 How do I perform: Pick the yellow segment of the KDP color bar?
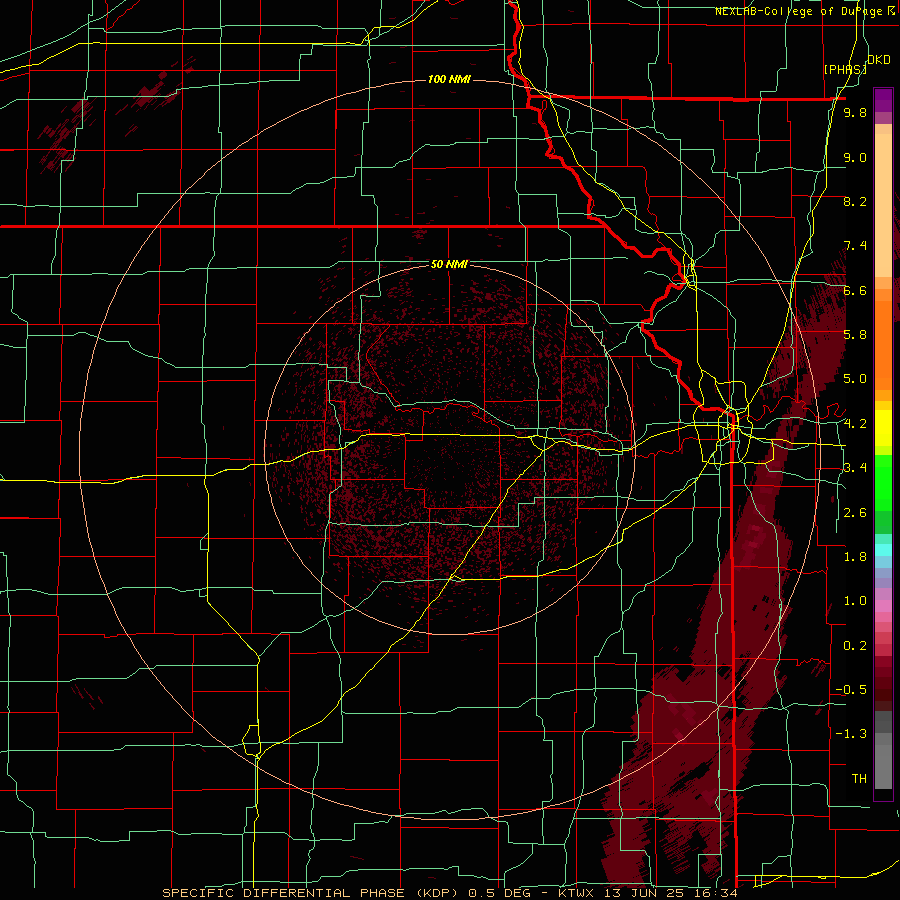(x=883, y=428)
